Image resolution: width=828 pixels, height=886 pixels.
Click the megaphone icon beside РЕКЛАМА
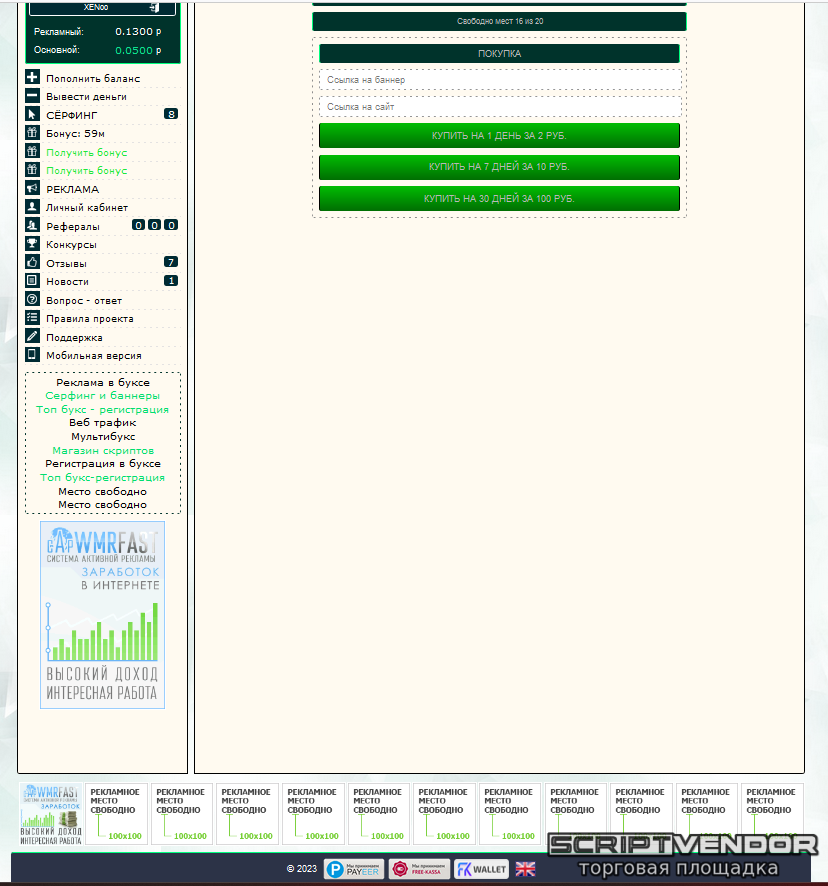point(32,189)
